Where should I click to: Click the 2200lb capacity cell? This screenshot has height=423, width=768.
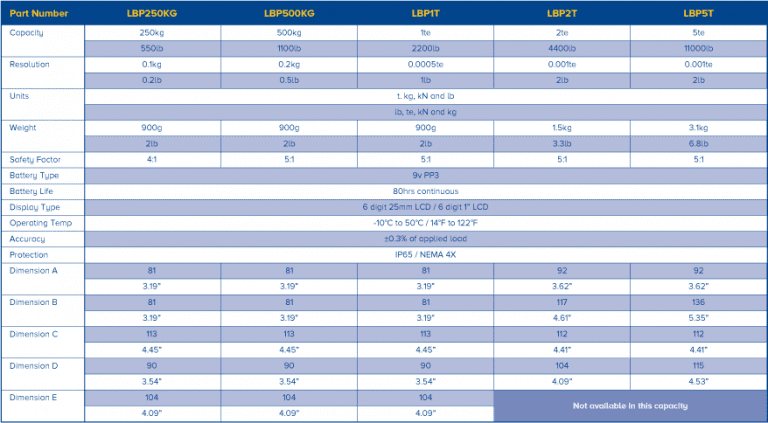425,48
